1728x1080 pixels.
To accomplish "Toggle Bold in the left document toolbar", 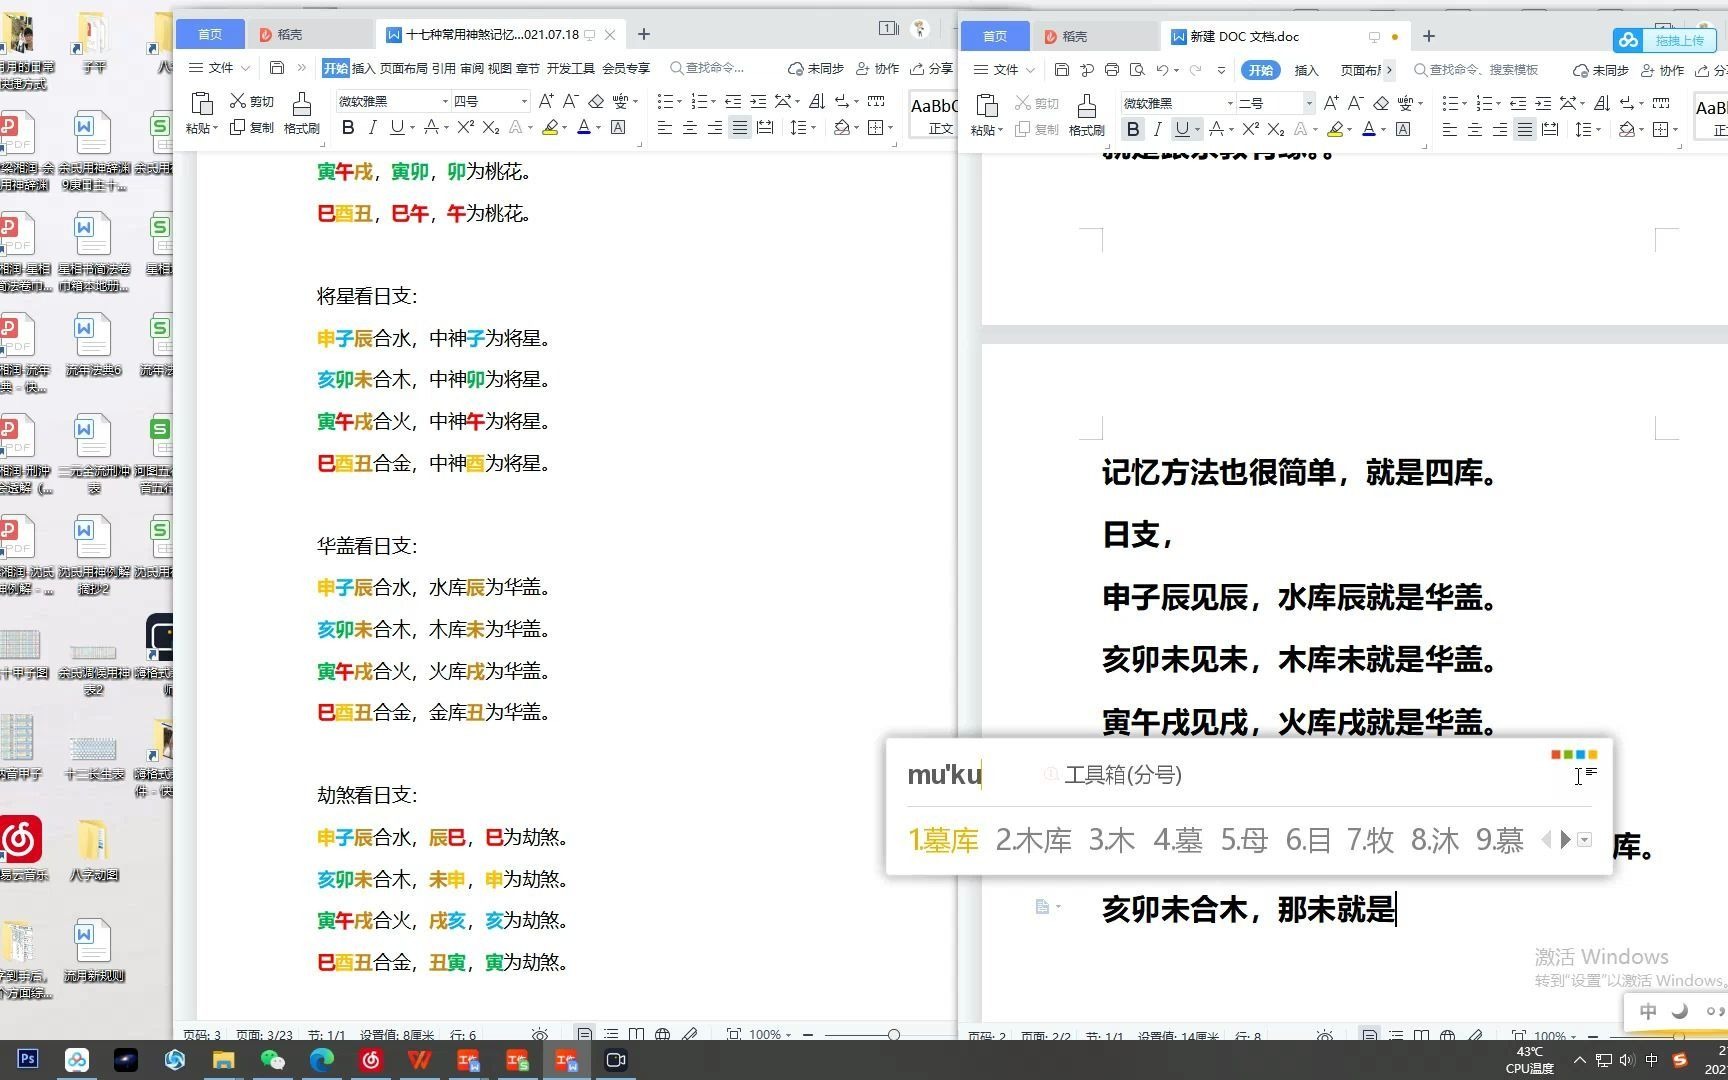I will pos(347,127).
